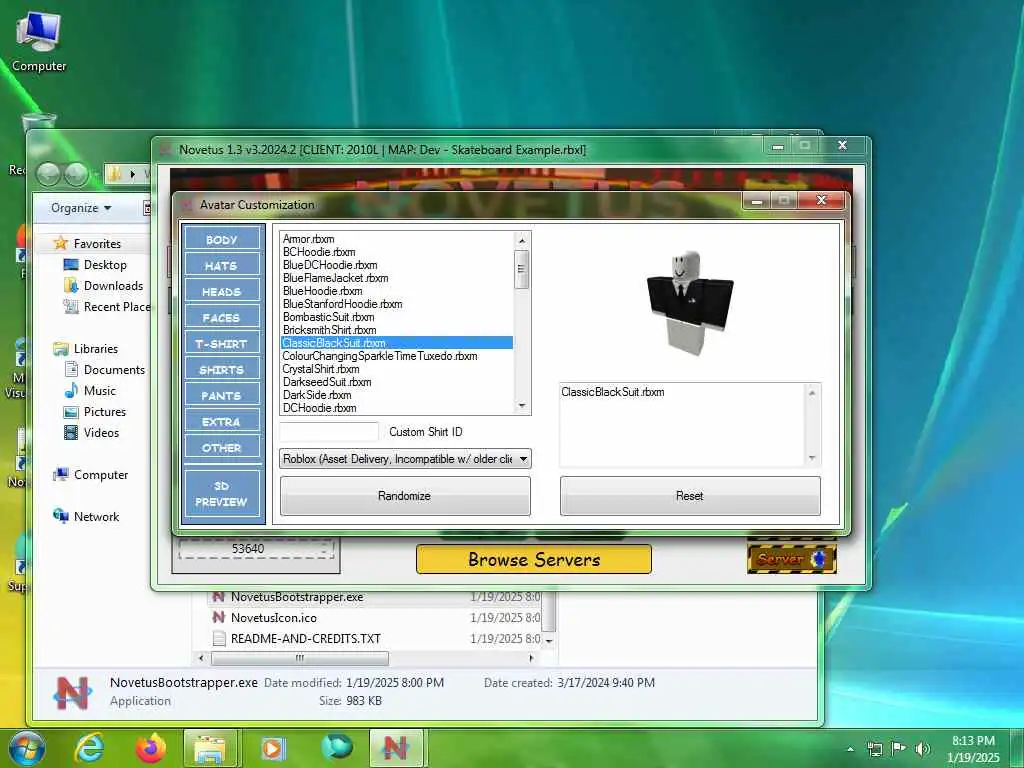This screenshot has height=768, width=1024.
Task: Open the Windows Start menu
Action: (27, 748)
